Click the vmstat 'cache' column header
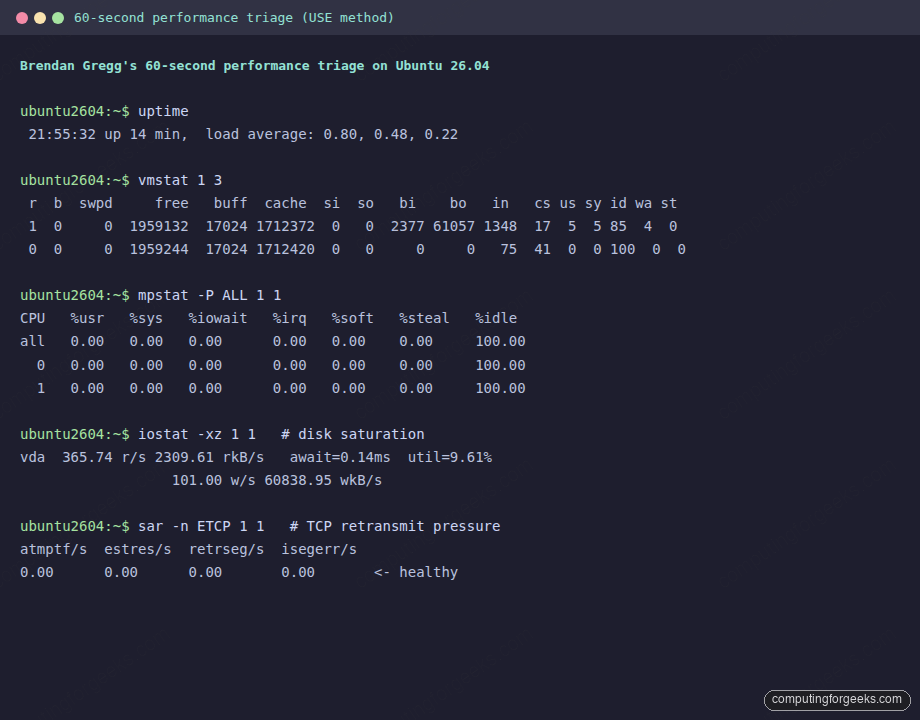This screenshot has height=720, width=920. [x=285, y=203]
